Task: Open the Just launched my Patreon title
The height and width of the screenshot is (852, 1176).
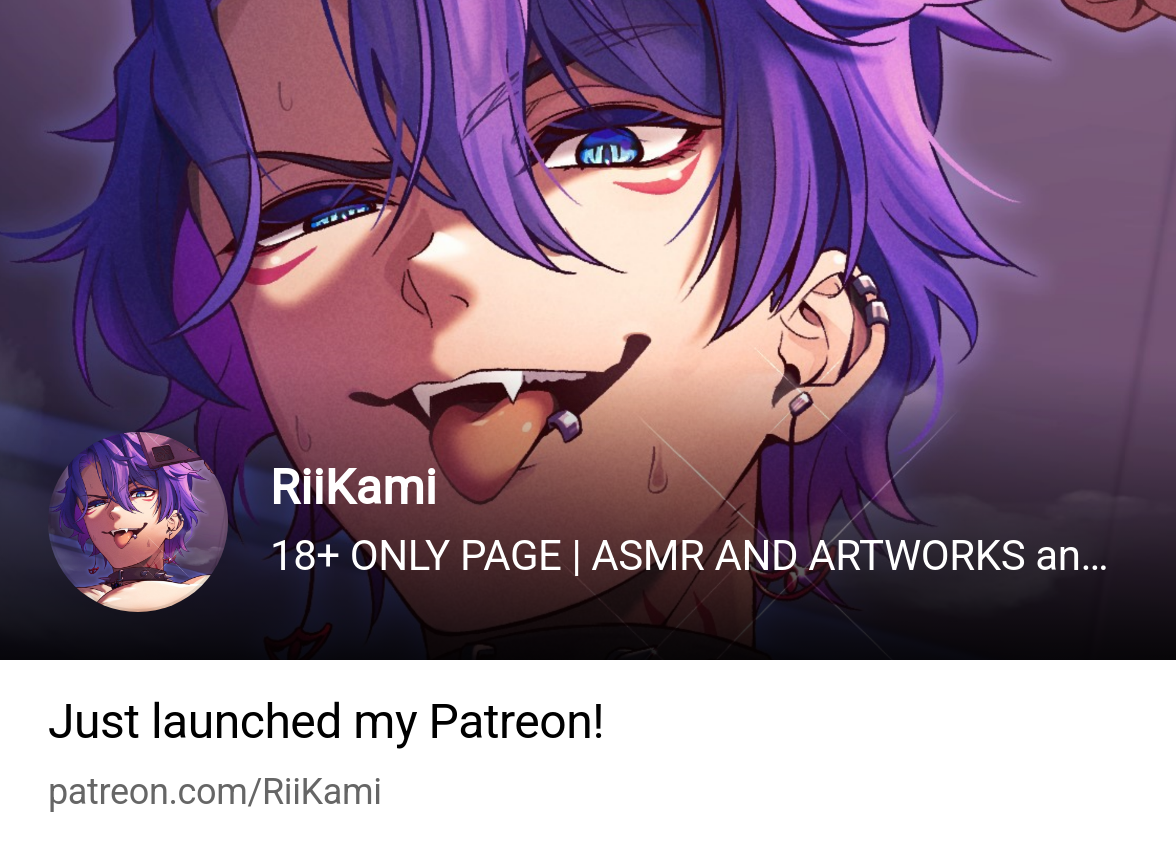Action: point(326,722)
